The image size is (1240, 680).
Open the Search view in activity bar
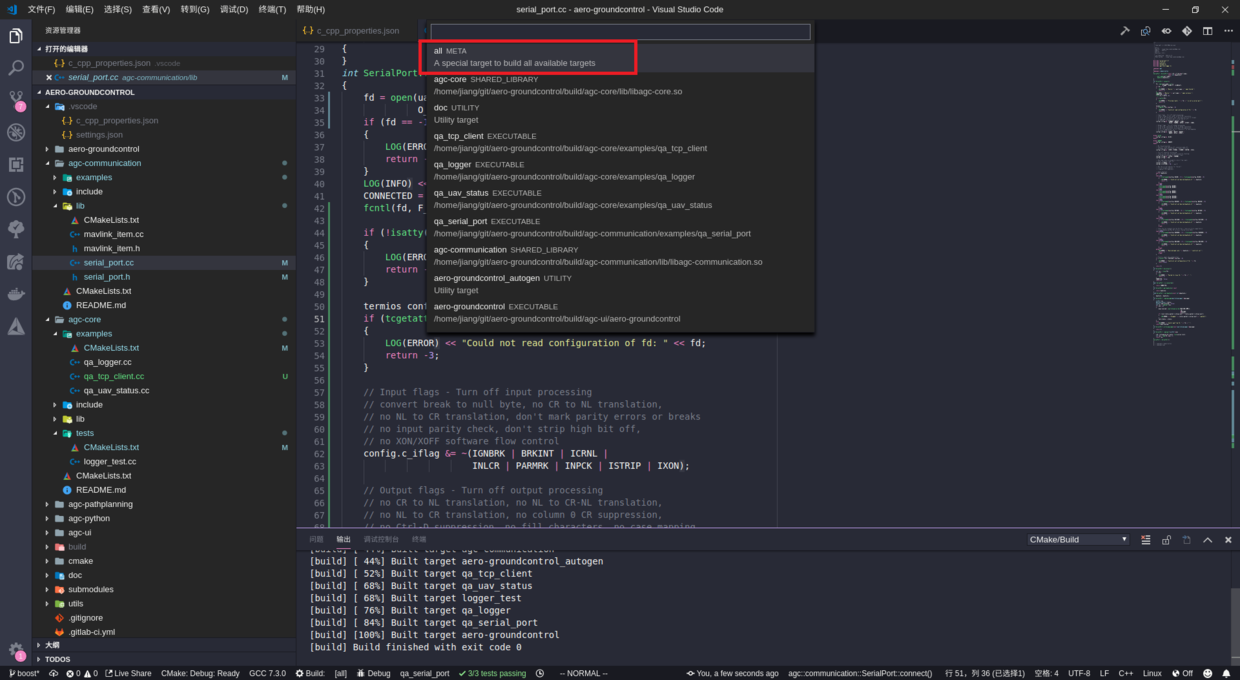(16, 68)
